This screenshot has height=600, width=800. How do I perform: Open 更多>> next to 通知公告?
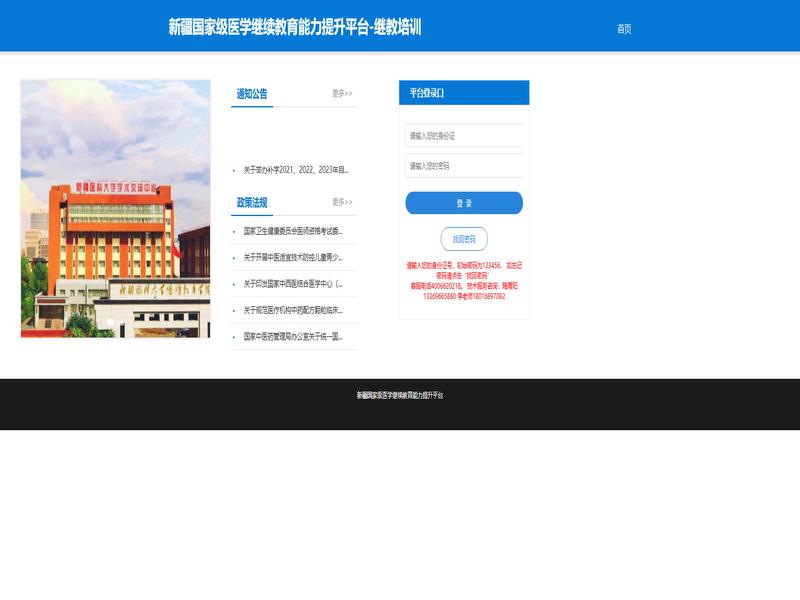click(342, 94)
